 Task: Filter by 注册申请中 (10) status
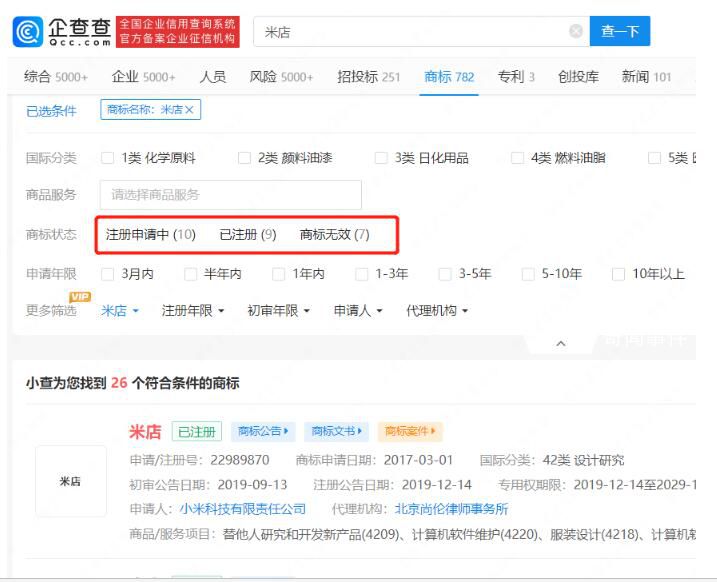point(150,235)
